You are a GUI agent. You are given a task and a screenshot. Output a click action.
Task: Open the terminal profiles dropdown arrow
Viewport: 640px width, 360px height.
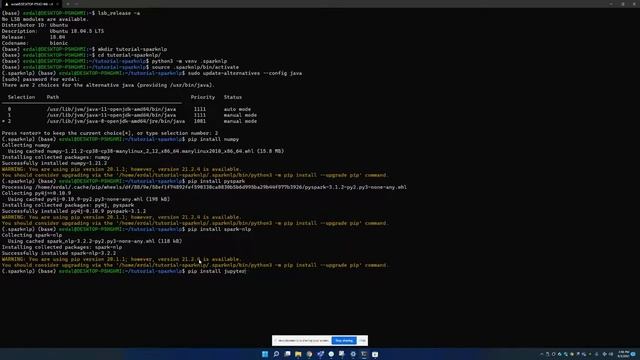click(x=76, y=4)
